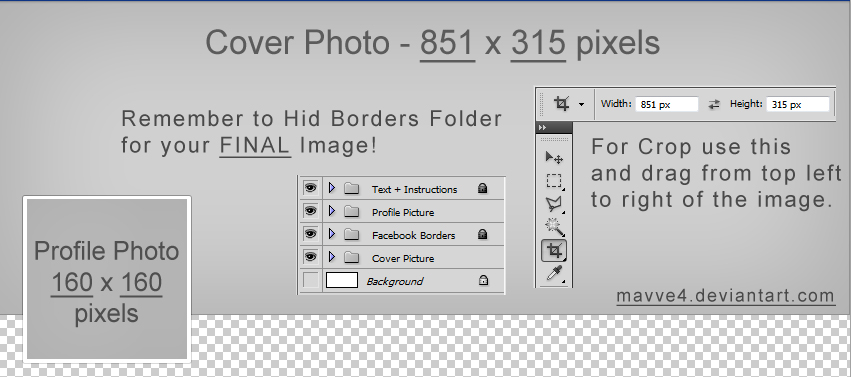The width and height of the screenshot is (851, 377).
Task: Select the Polygonal Lasso tool
Action: click(554, 204)
